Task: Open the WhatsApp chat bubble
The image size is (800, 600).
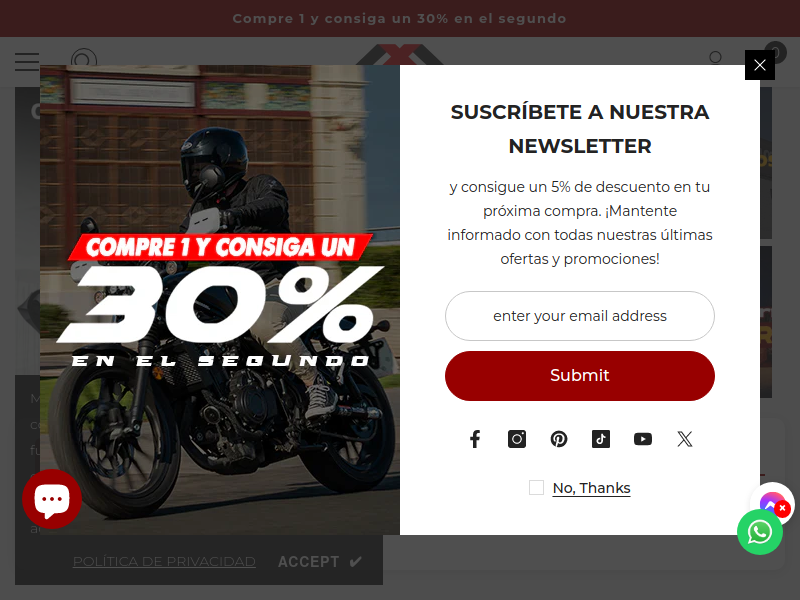Action: pyautogui.click(x=760, y=532)
